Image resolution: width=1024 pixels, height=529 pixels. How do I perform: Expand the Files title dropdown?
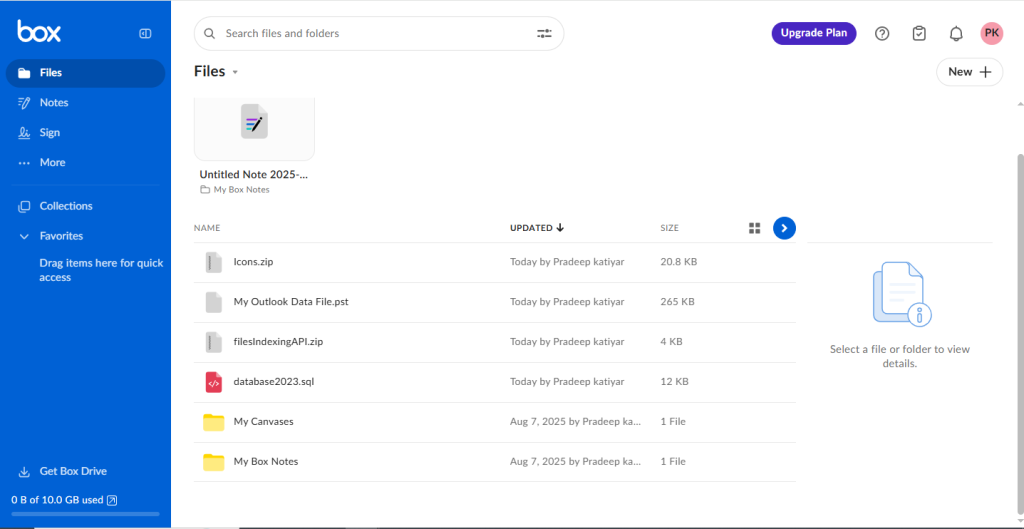[235, 72]
